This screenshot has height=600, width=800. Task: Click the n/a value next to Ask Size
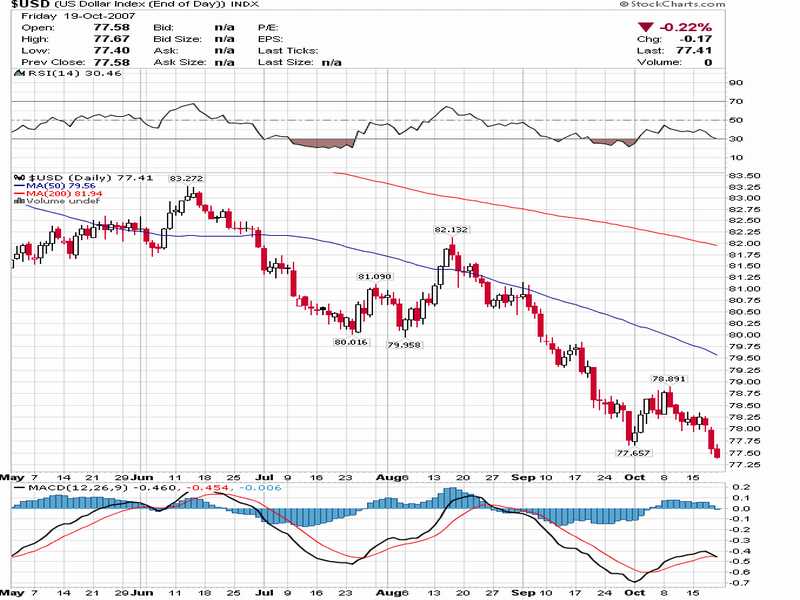(224, 62)
